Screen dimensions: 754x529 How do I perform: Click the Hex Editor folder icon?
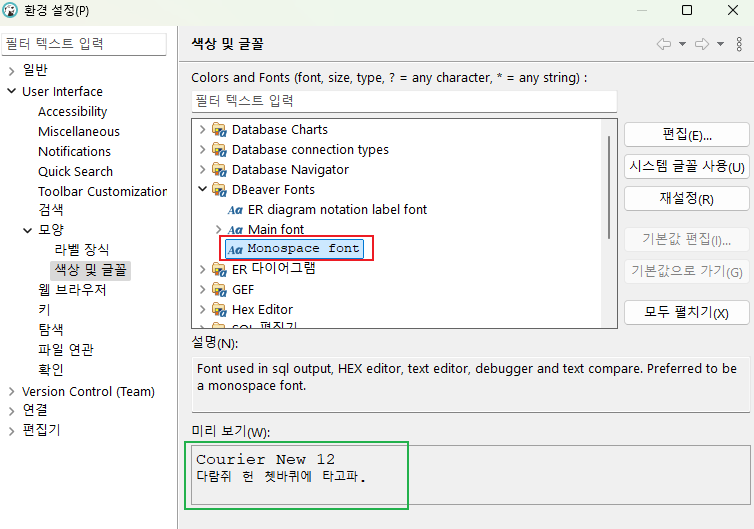(219, 309)
